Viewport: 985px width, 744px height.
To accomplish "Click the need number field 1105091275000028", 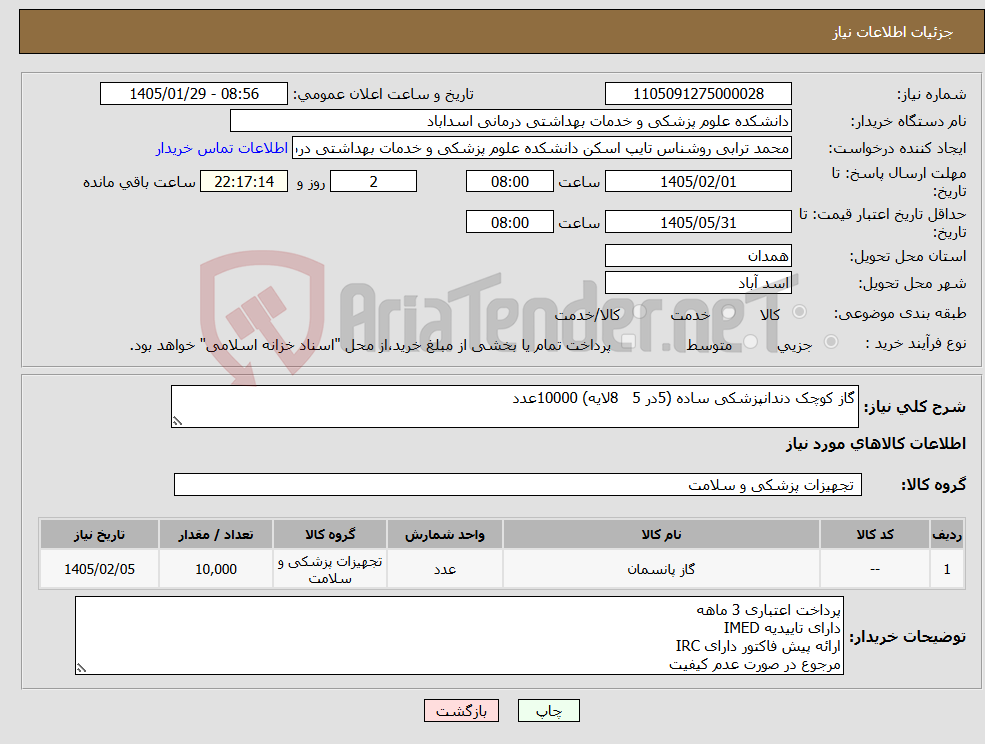I will click(698, 94).
